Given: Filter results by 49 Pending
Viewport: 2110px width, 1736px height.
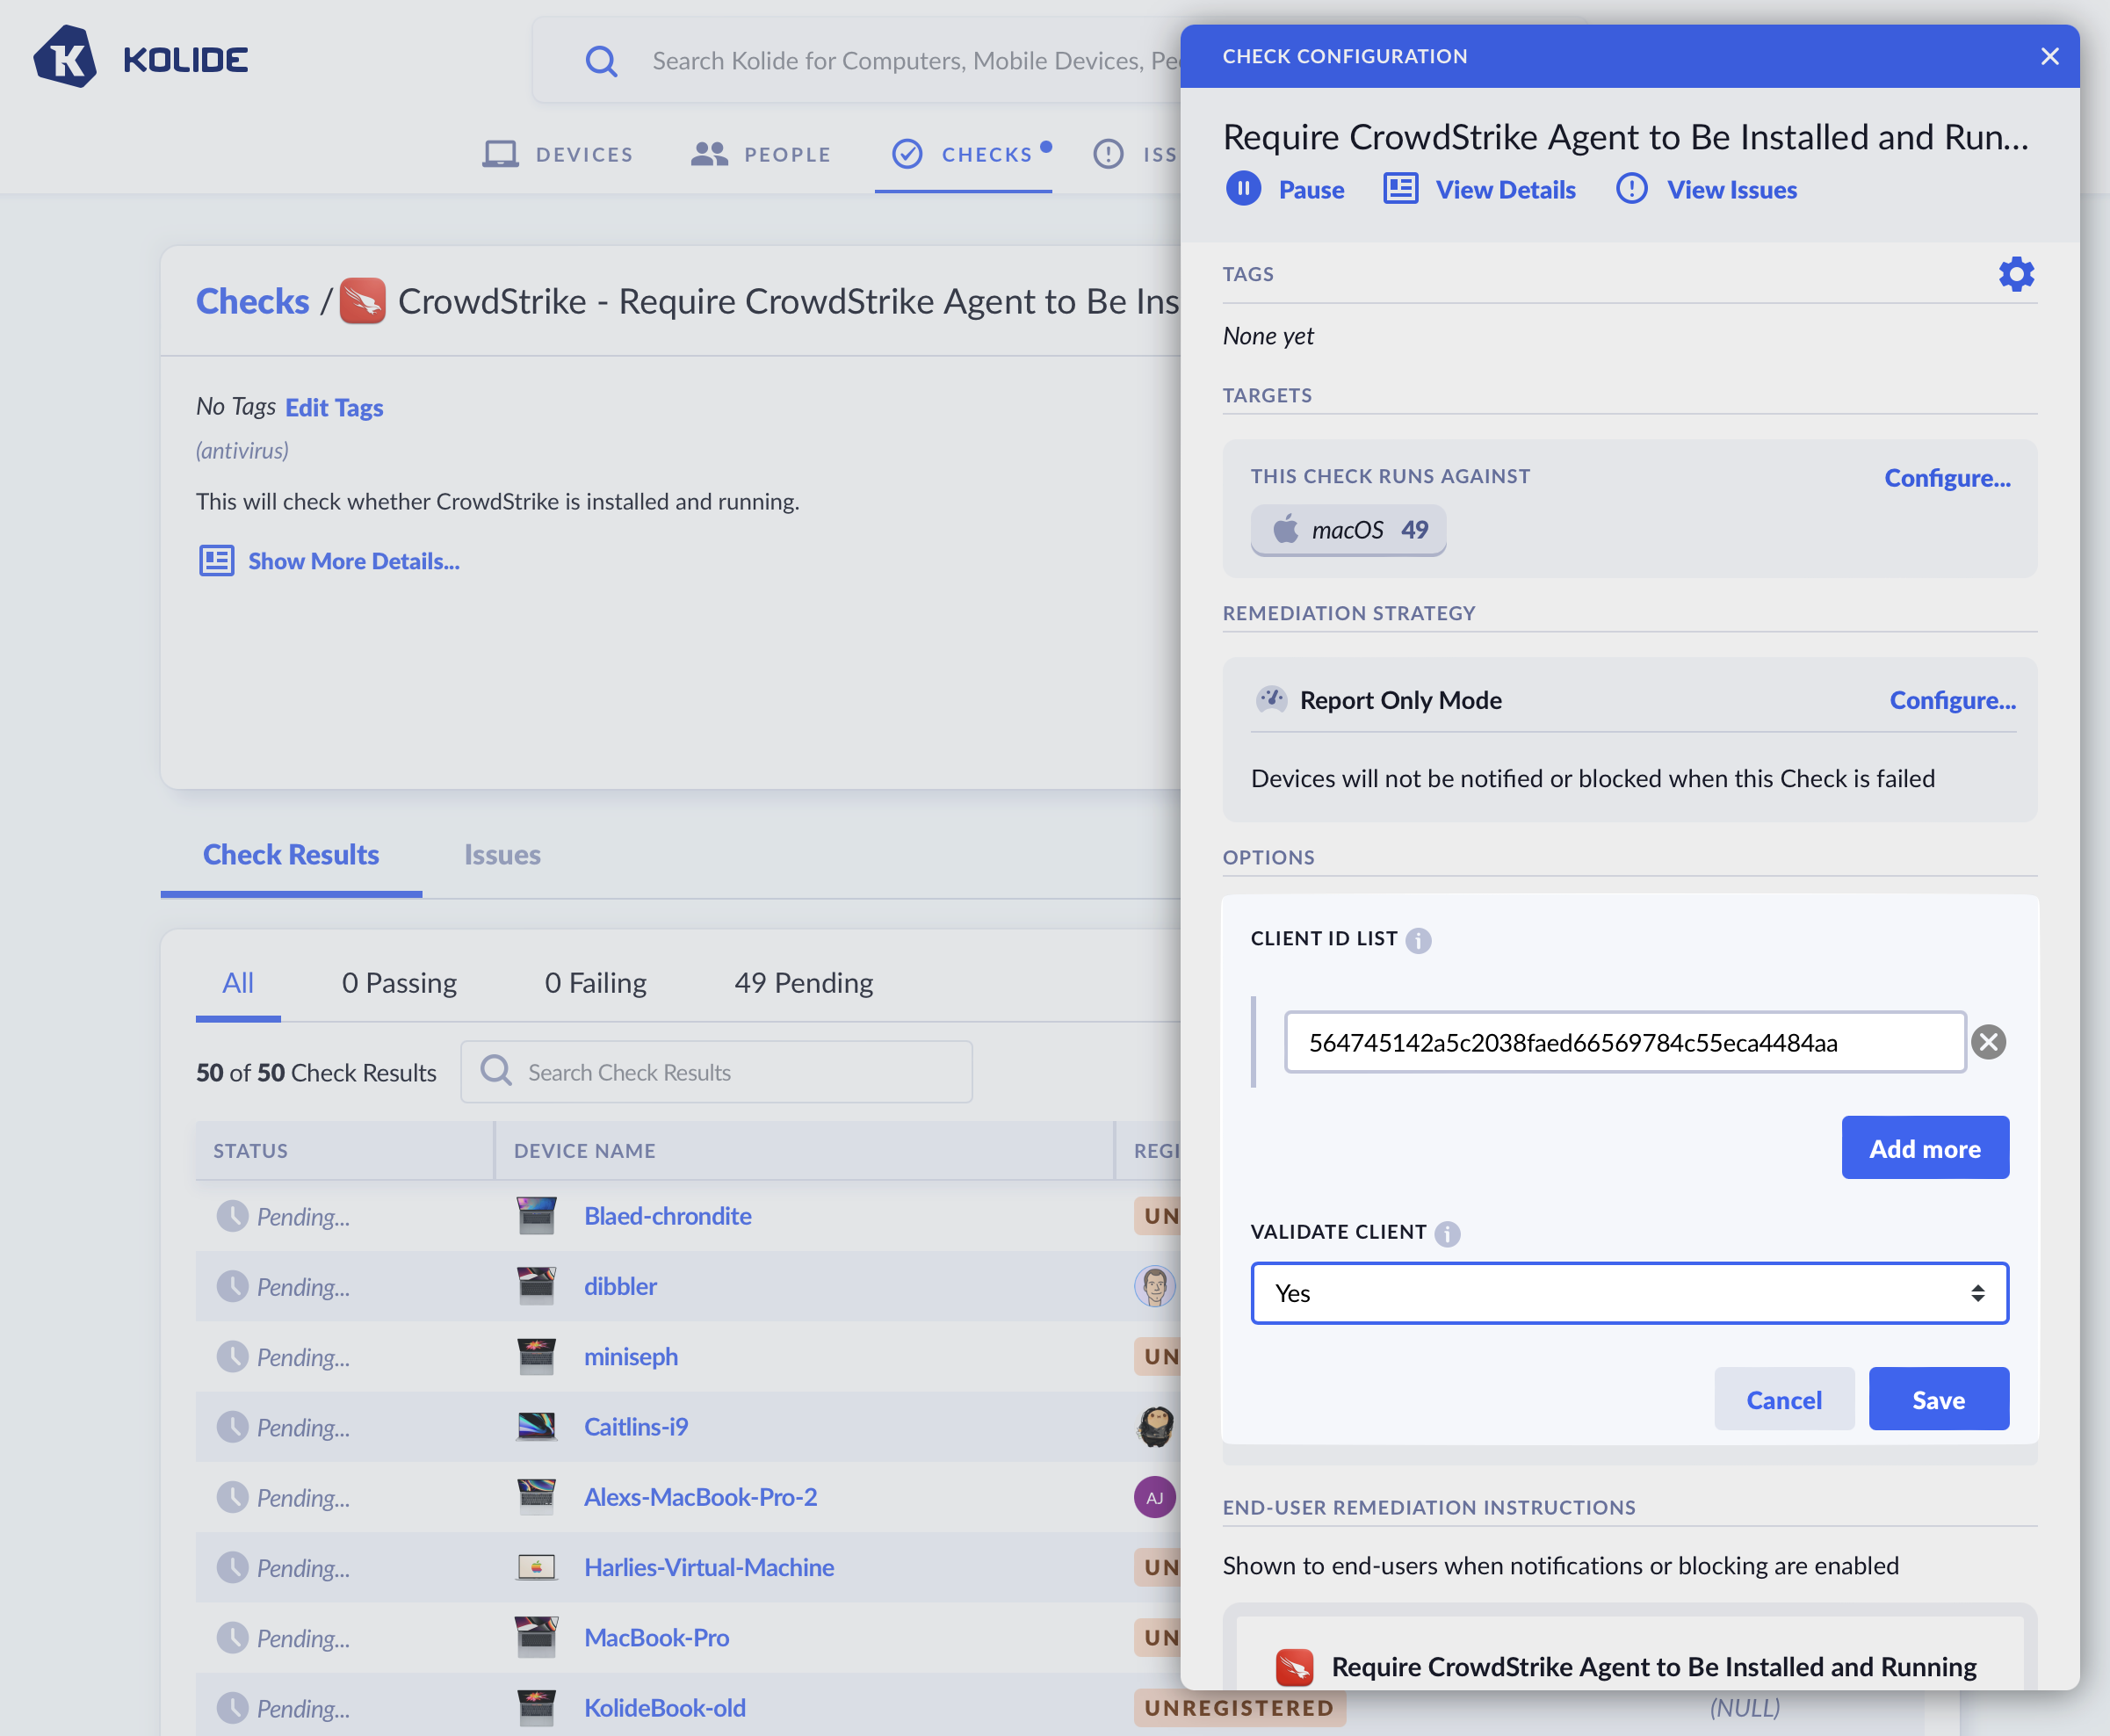Looking at the screenshot, I should [803, 983].
